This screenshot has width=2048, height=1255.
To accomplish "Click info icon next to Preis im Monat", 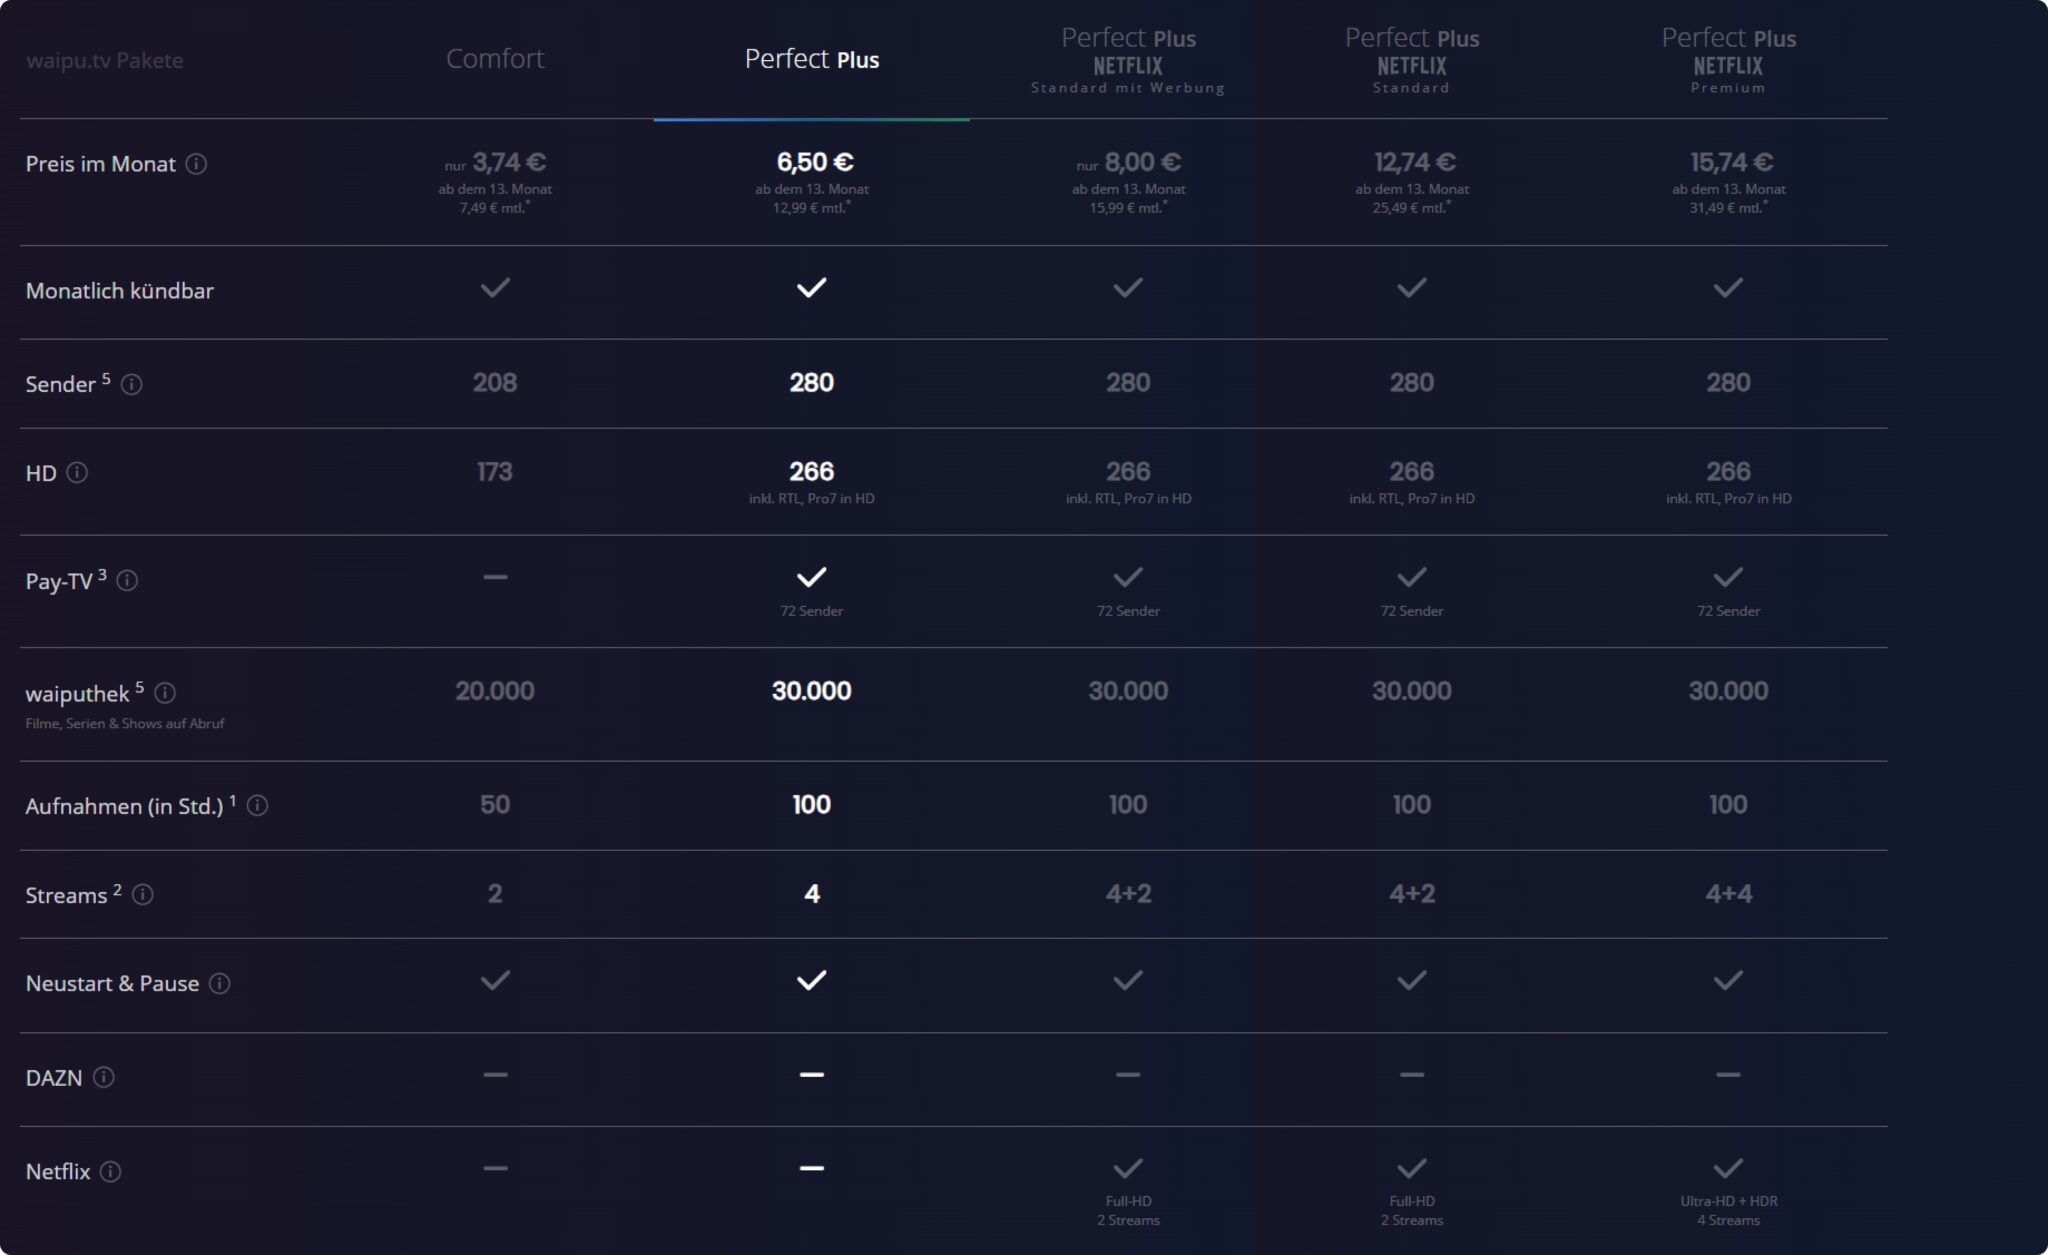I will coord(197,164).
